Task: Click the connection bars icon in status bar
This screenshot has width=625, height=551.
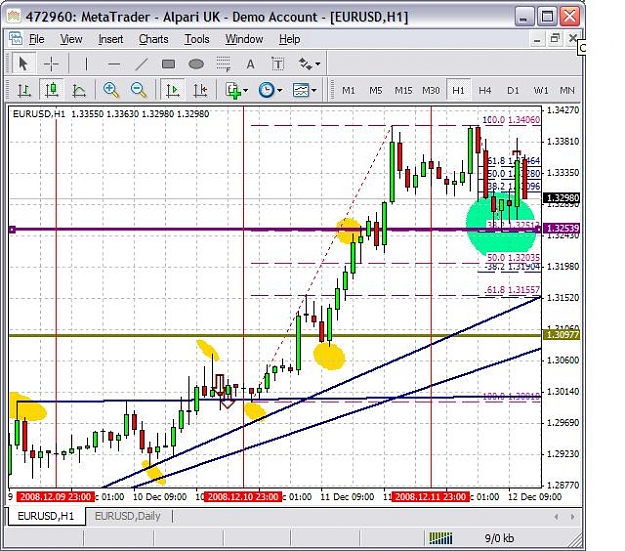Action: (440, 538)
